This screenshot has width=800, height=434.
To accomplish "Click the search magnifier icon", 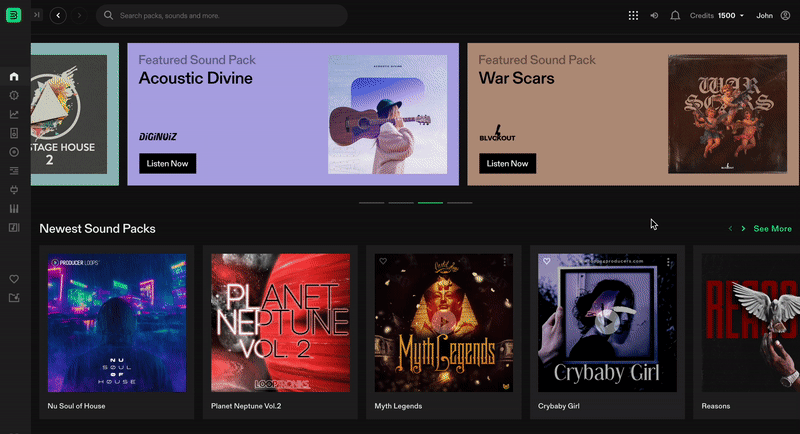I will pos(108,15).
